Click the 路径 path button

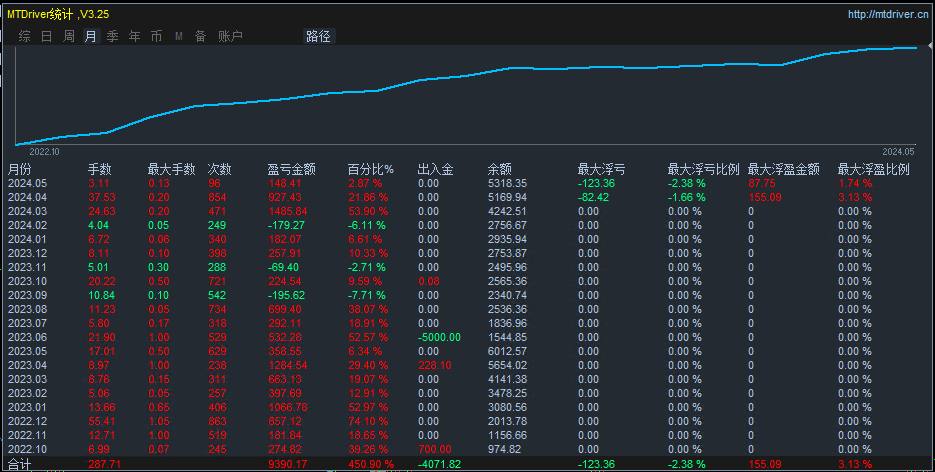318,36
